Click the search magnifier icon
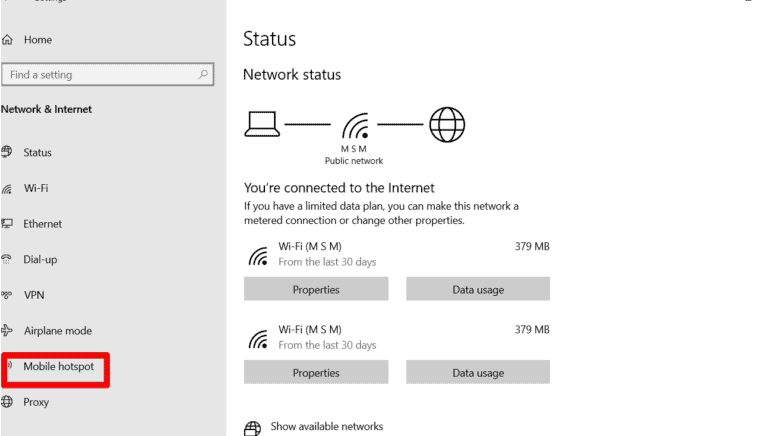 [203, 74]
